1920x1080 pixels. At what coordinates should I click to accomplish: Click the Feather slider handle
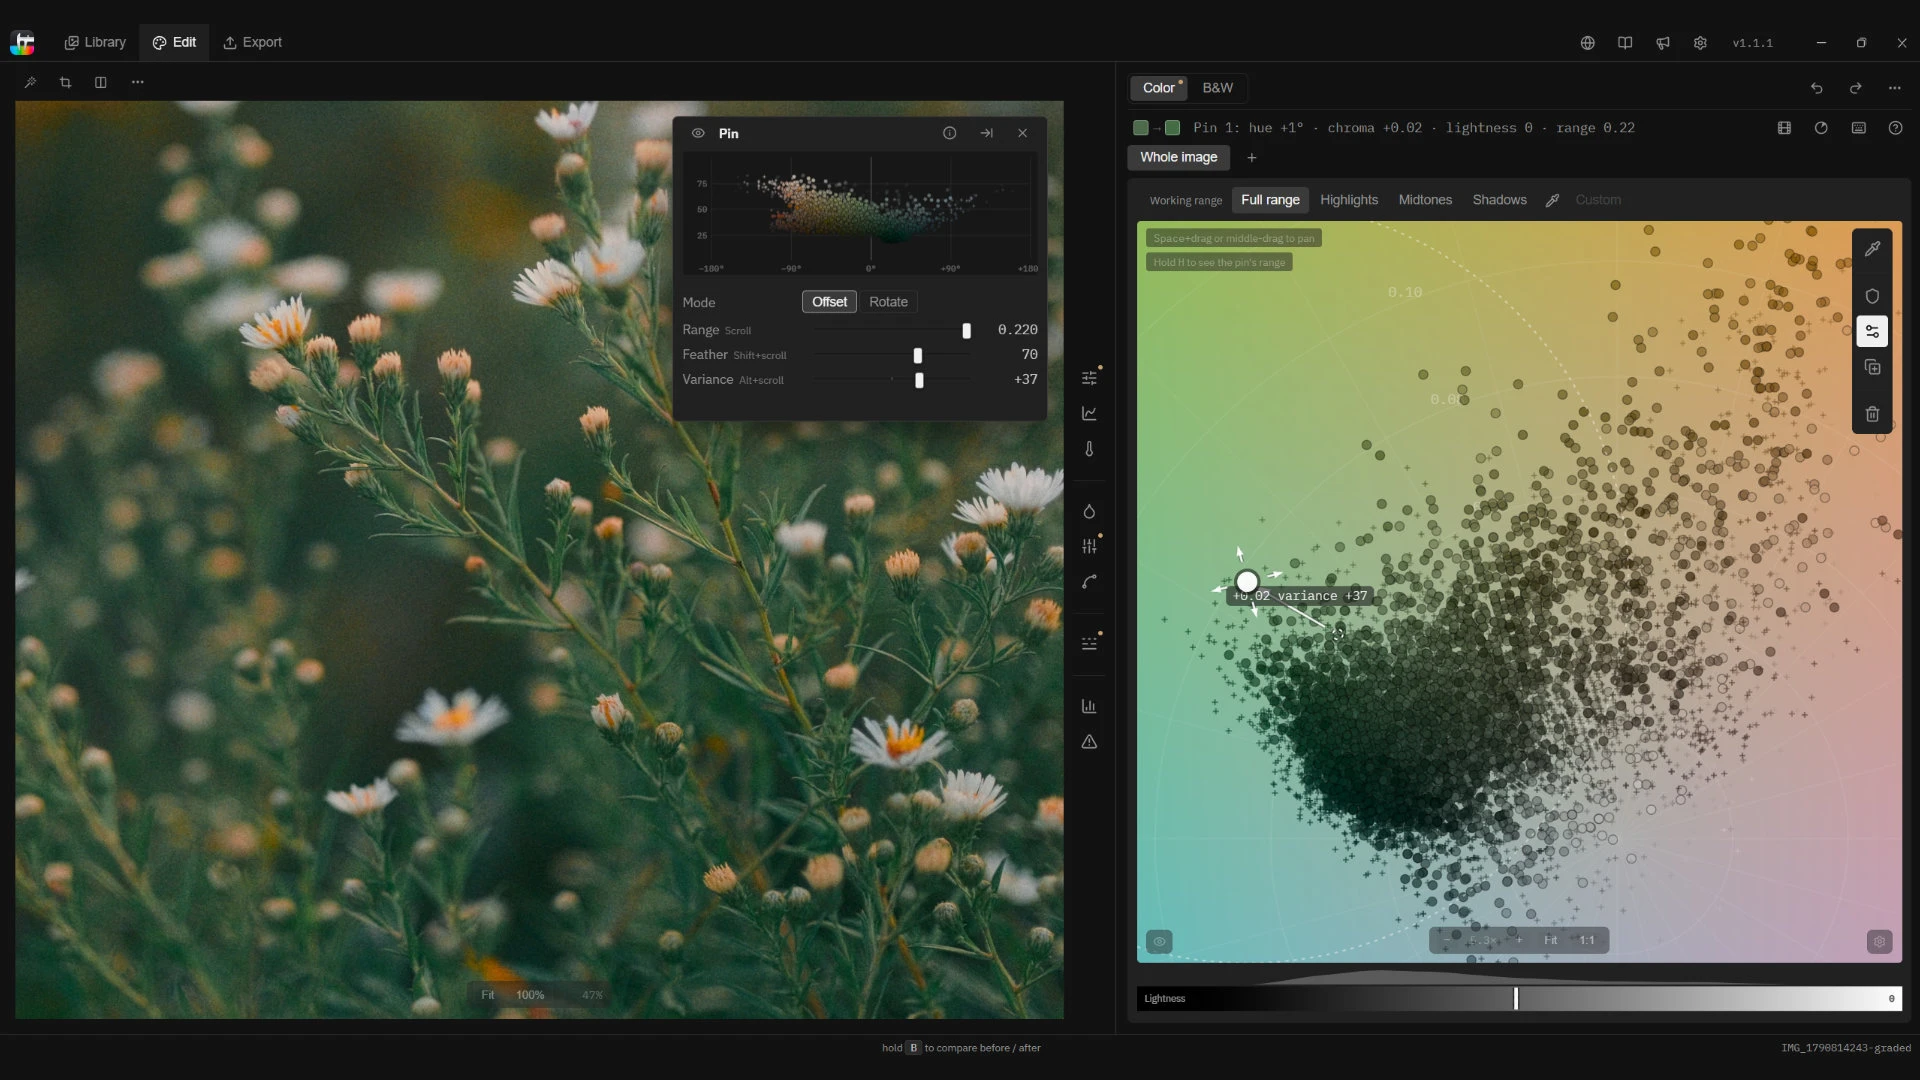click(x=917, y=355)
